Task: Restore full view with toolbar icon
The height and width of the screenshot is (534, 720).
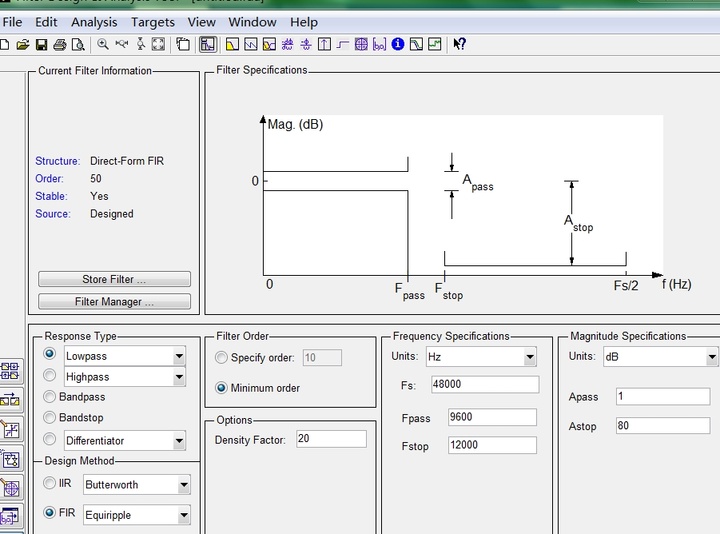Action: pos(158,44)
